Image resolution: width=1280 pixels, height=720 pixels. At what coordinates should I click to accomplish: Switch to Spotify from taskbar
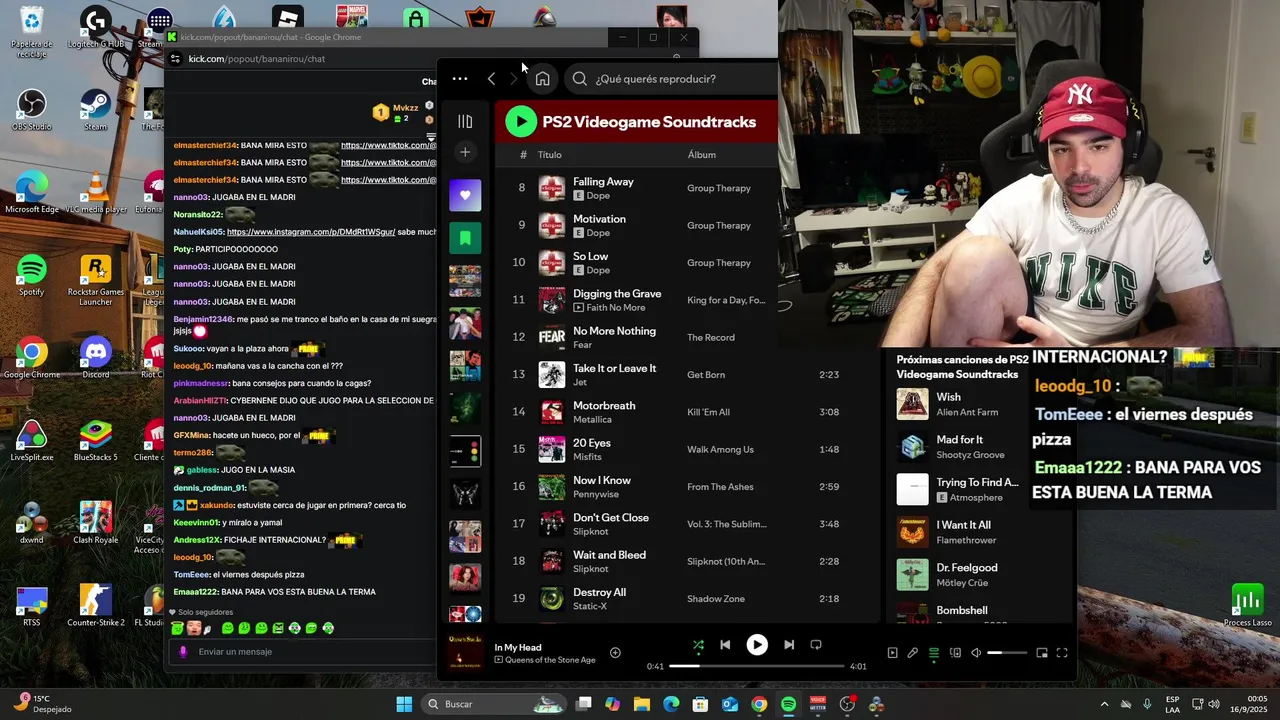(788, 704)
